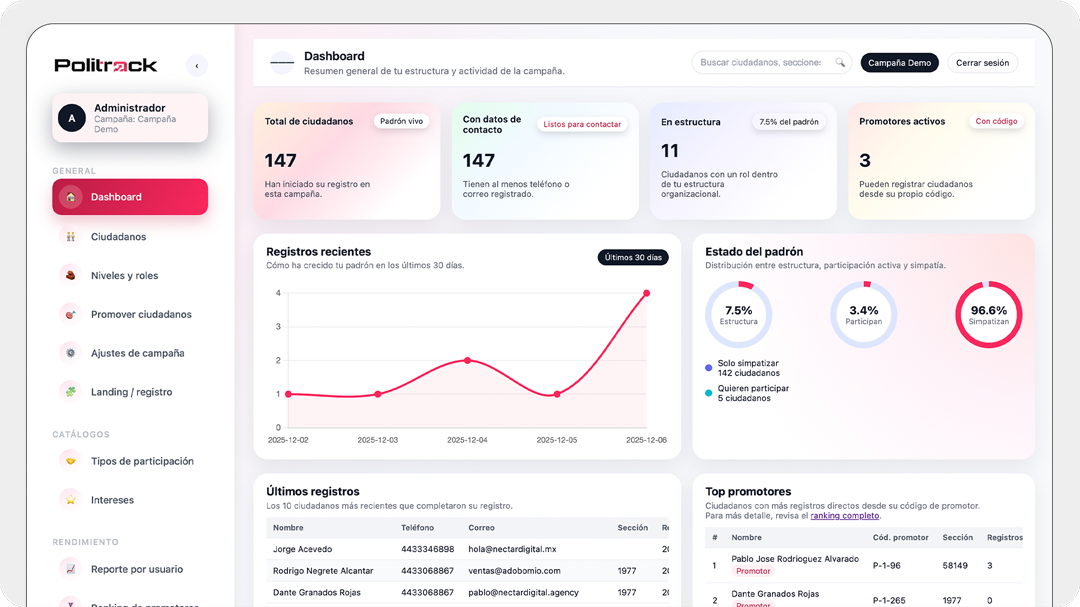
Task: Click the Promotor tag under Pablo Jose
Action: click(753, 571)
